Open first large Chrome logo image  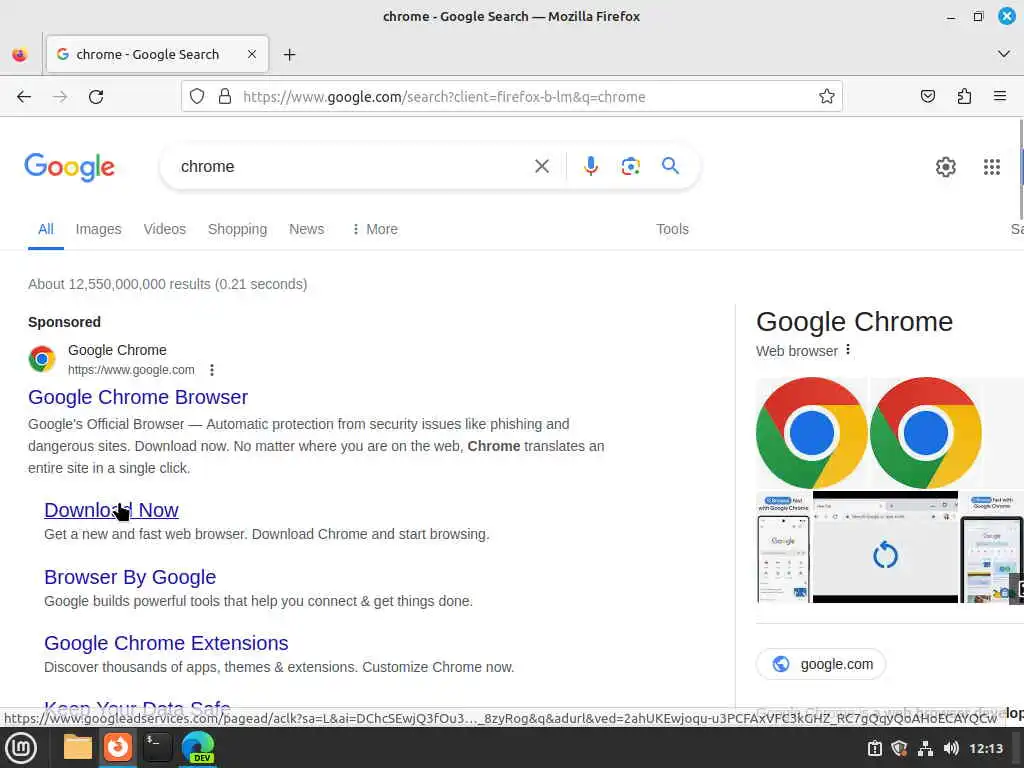tap(811, 432)
